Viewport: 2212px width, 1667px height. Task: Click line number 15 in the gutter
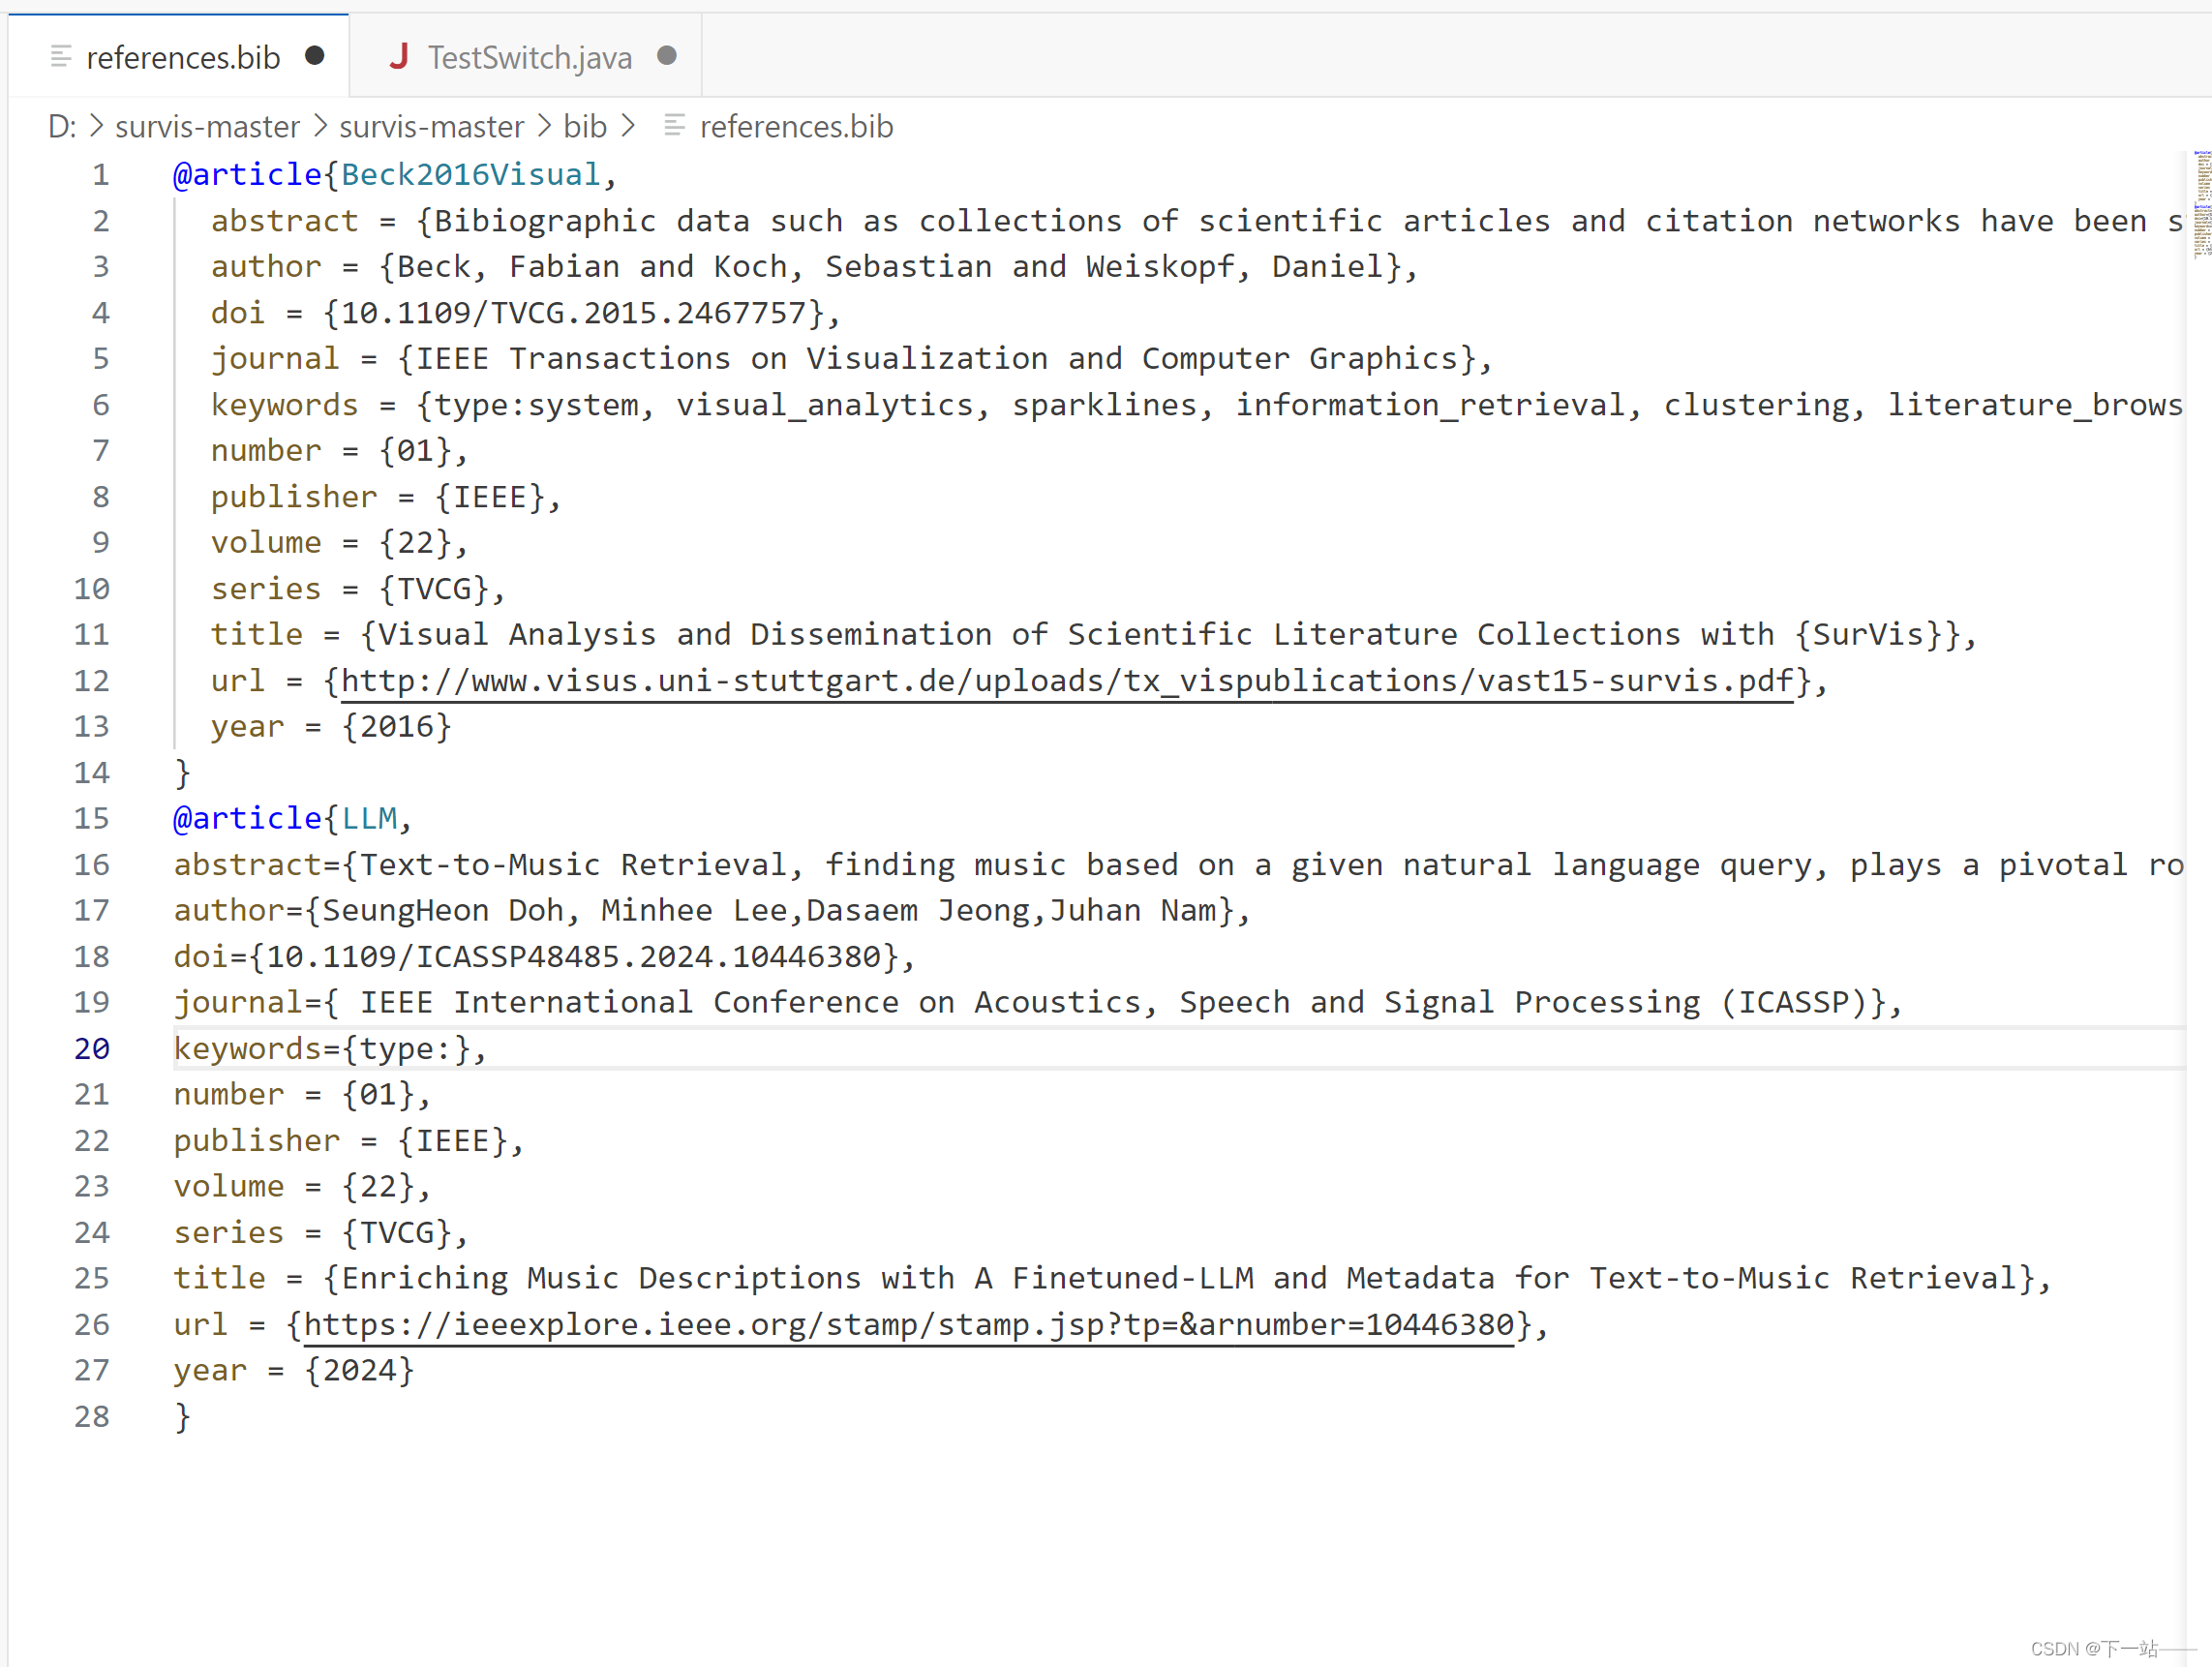pyautogui.click(x=92, y=819)
